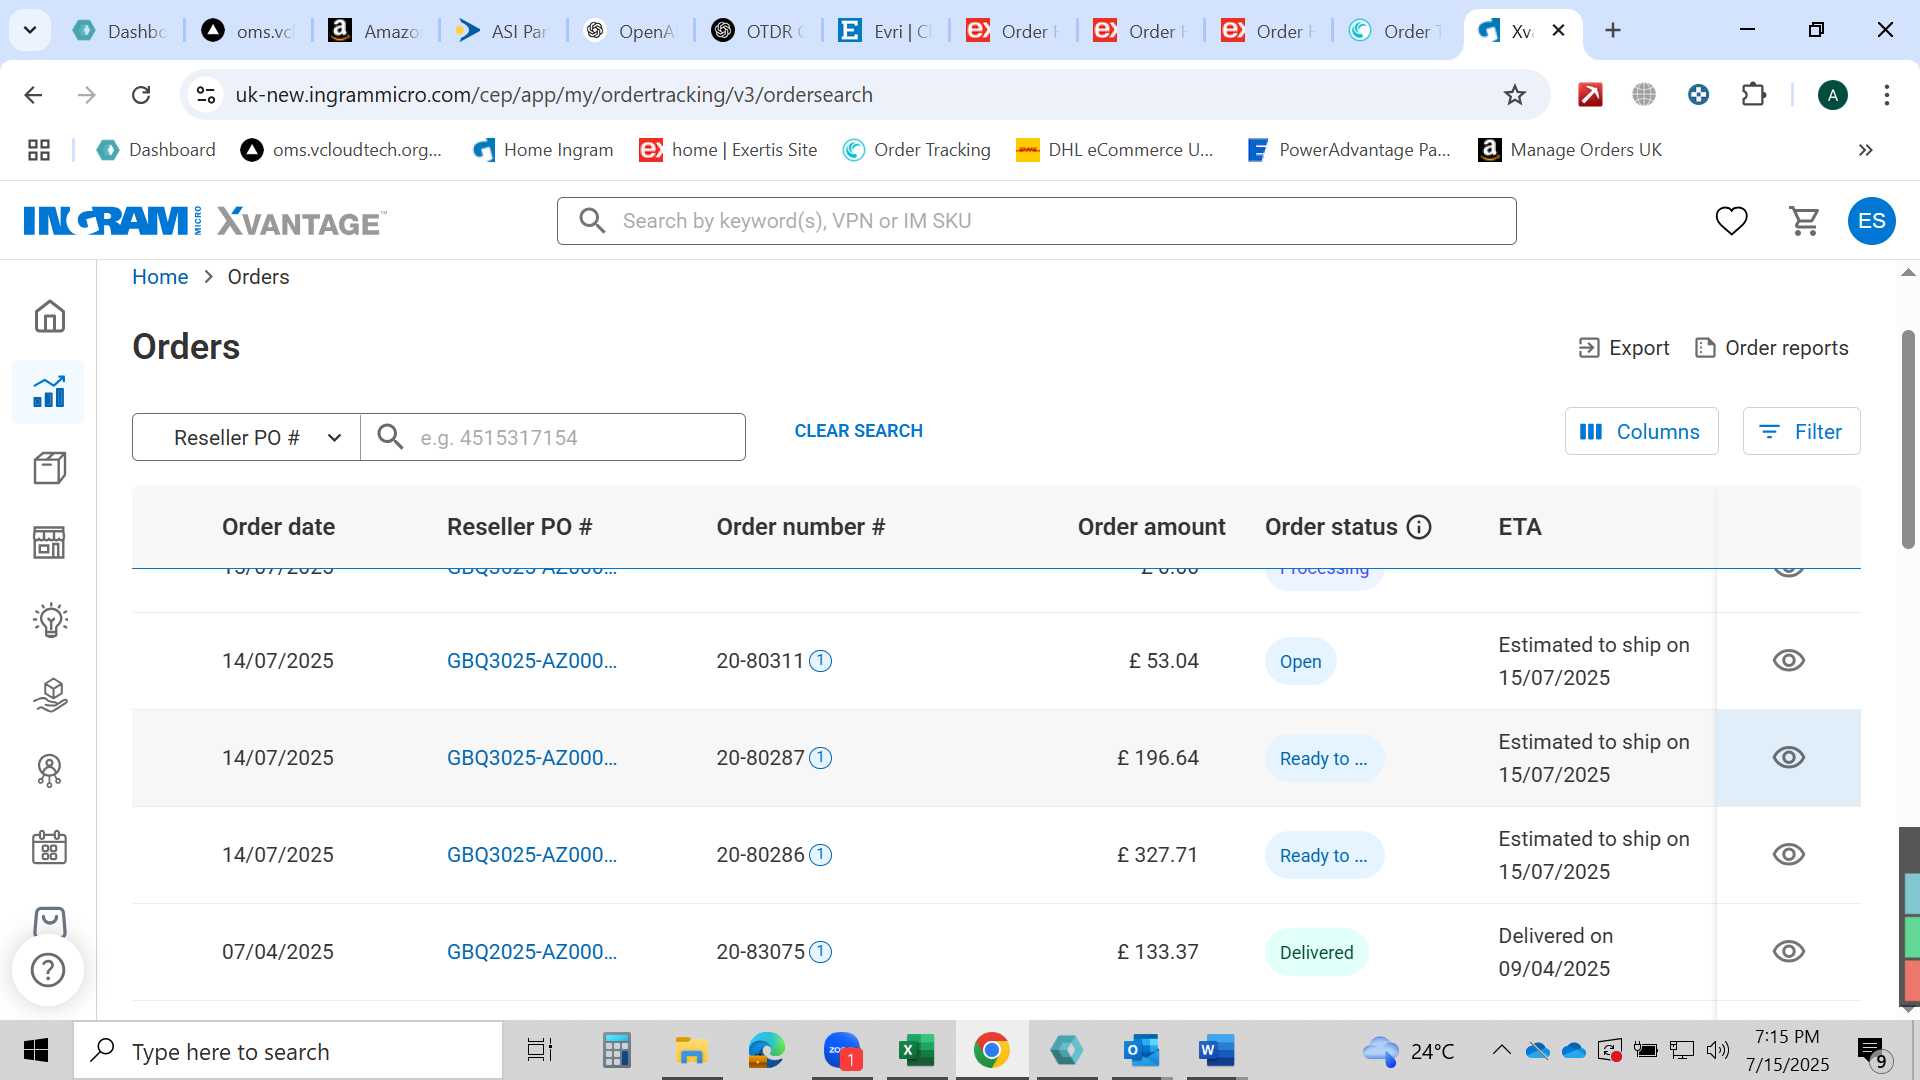The height and width of the screenshot is (1080, 1920).
Task: Open the help question mark button
Action: click(x=48, y=970)
